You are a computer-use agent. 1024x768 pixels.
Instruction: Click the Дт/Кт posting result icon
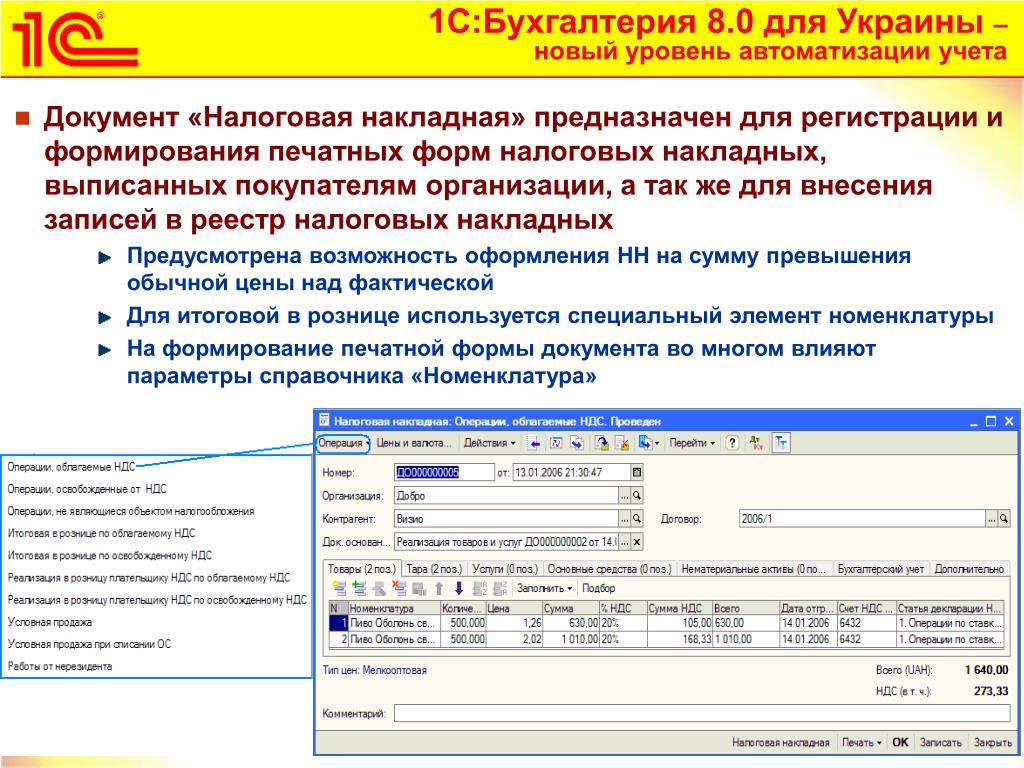click(756, 443)
